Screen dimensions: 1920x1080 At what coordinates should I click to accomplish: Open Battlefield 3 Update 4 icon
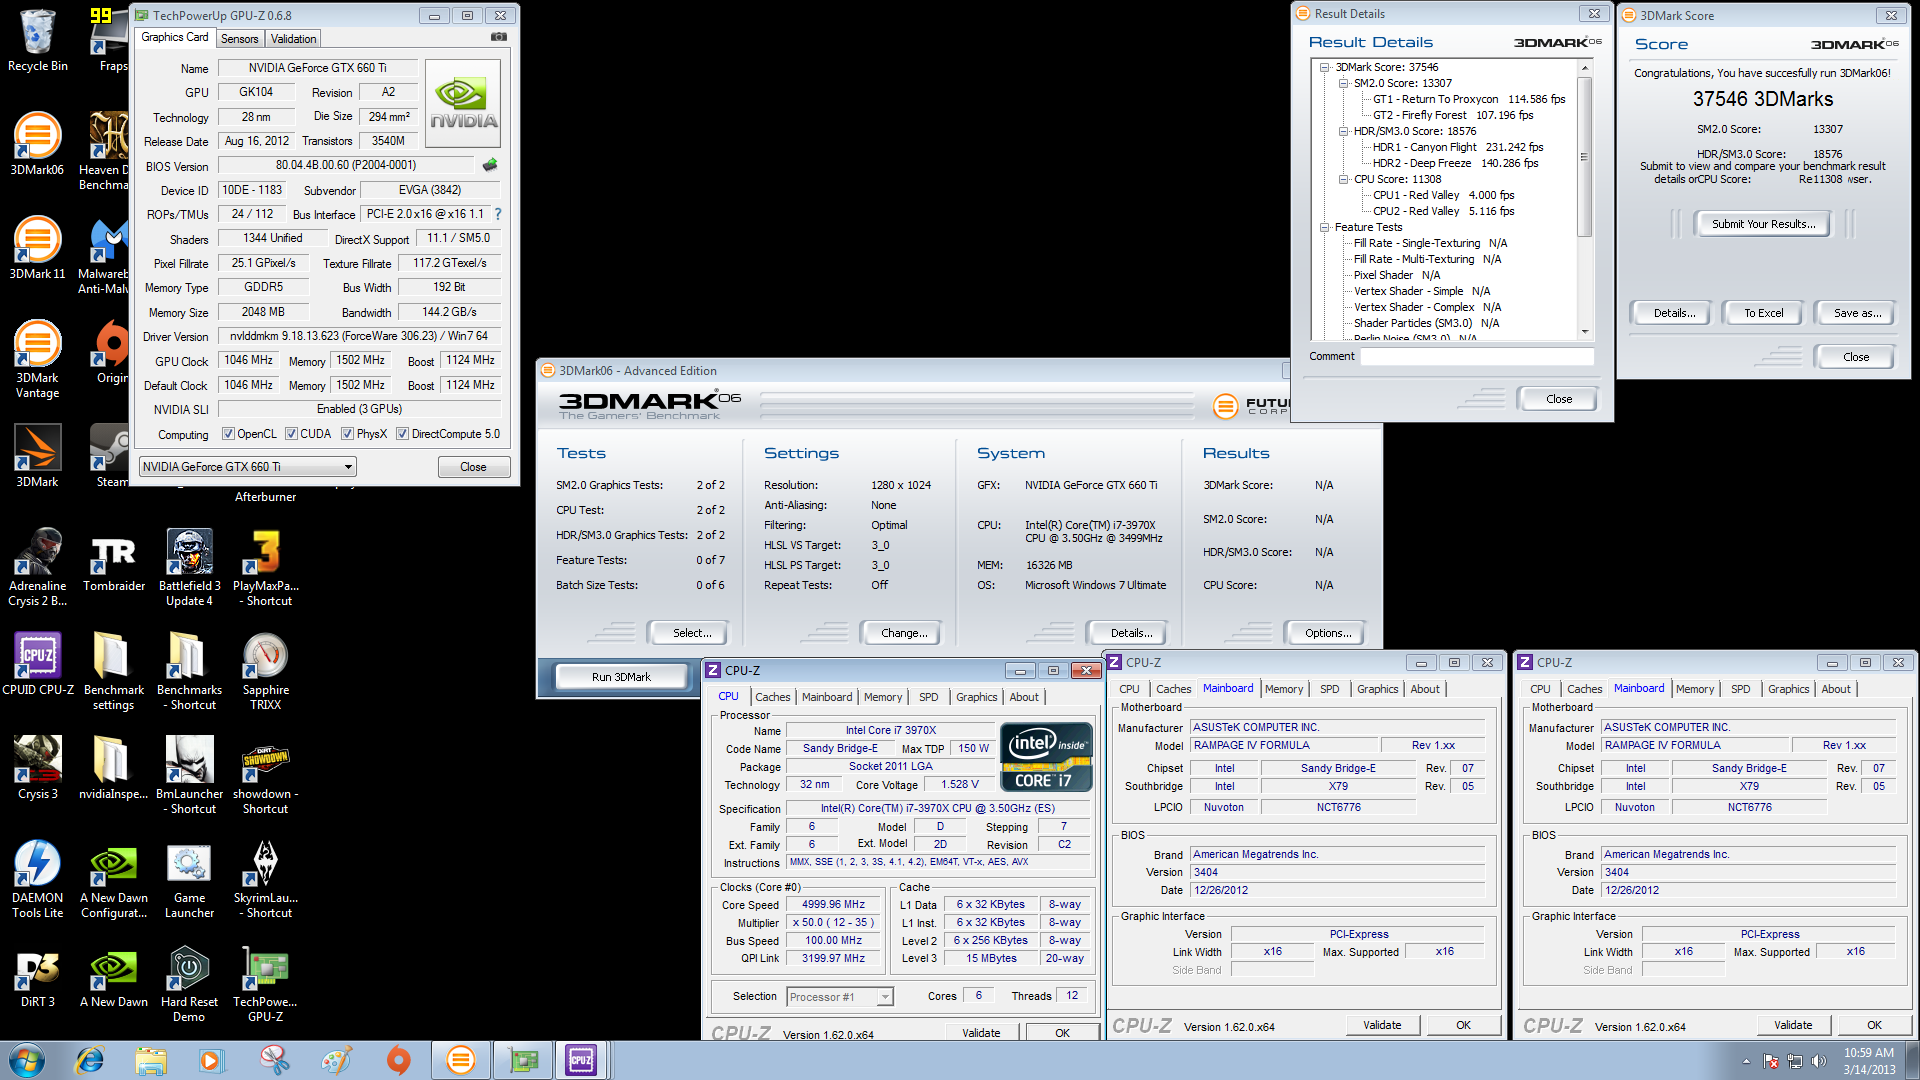tap(189, 566)
